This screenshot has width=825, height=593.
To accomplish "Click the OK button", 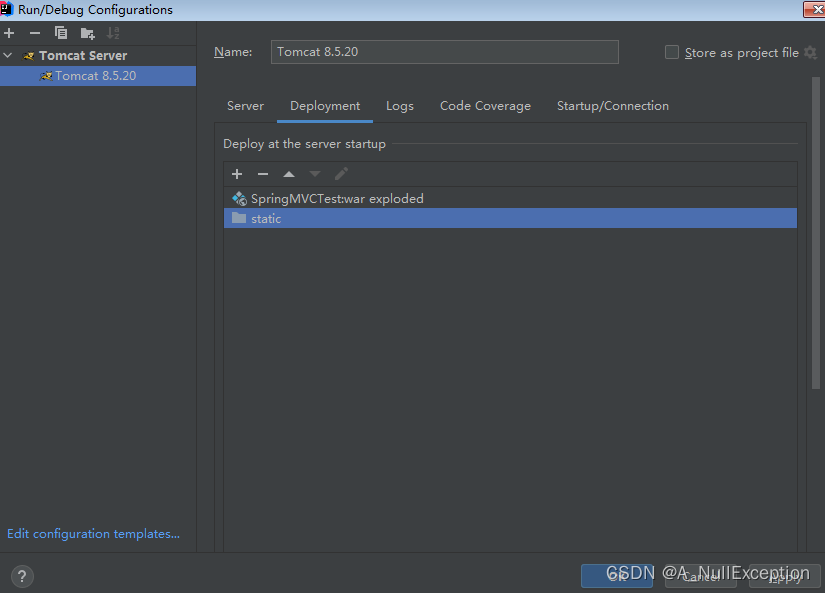I will click(617, 576).
